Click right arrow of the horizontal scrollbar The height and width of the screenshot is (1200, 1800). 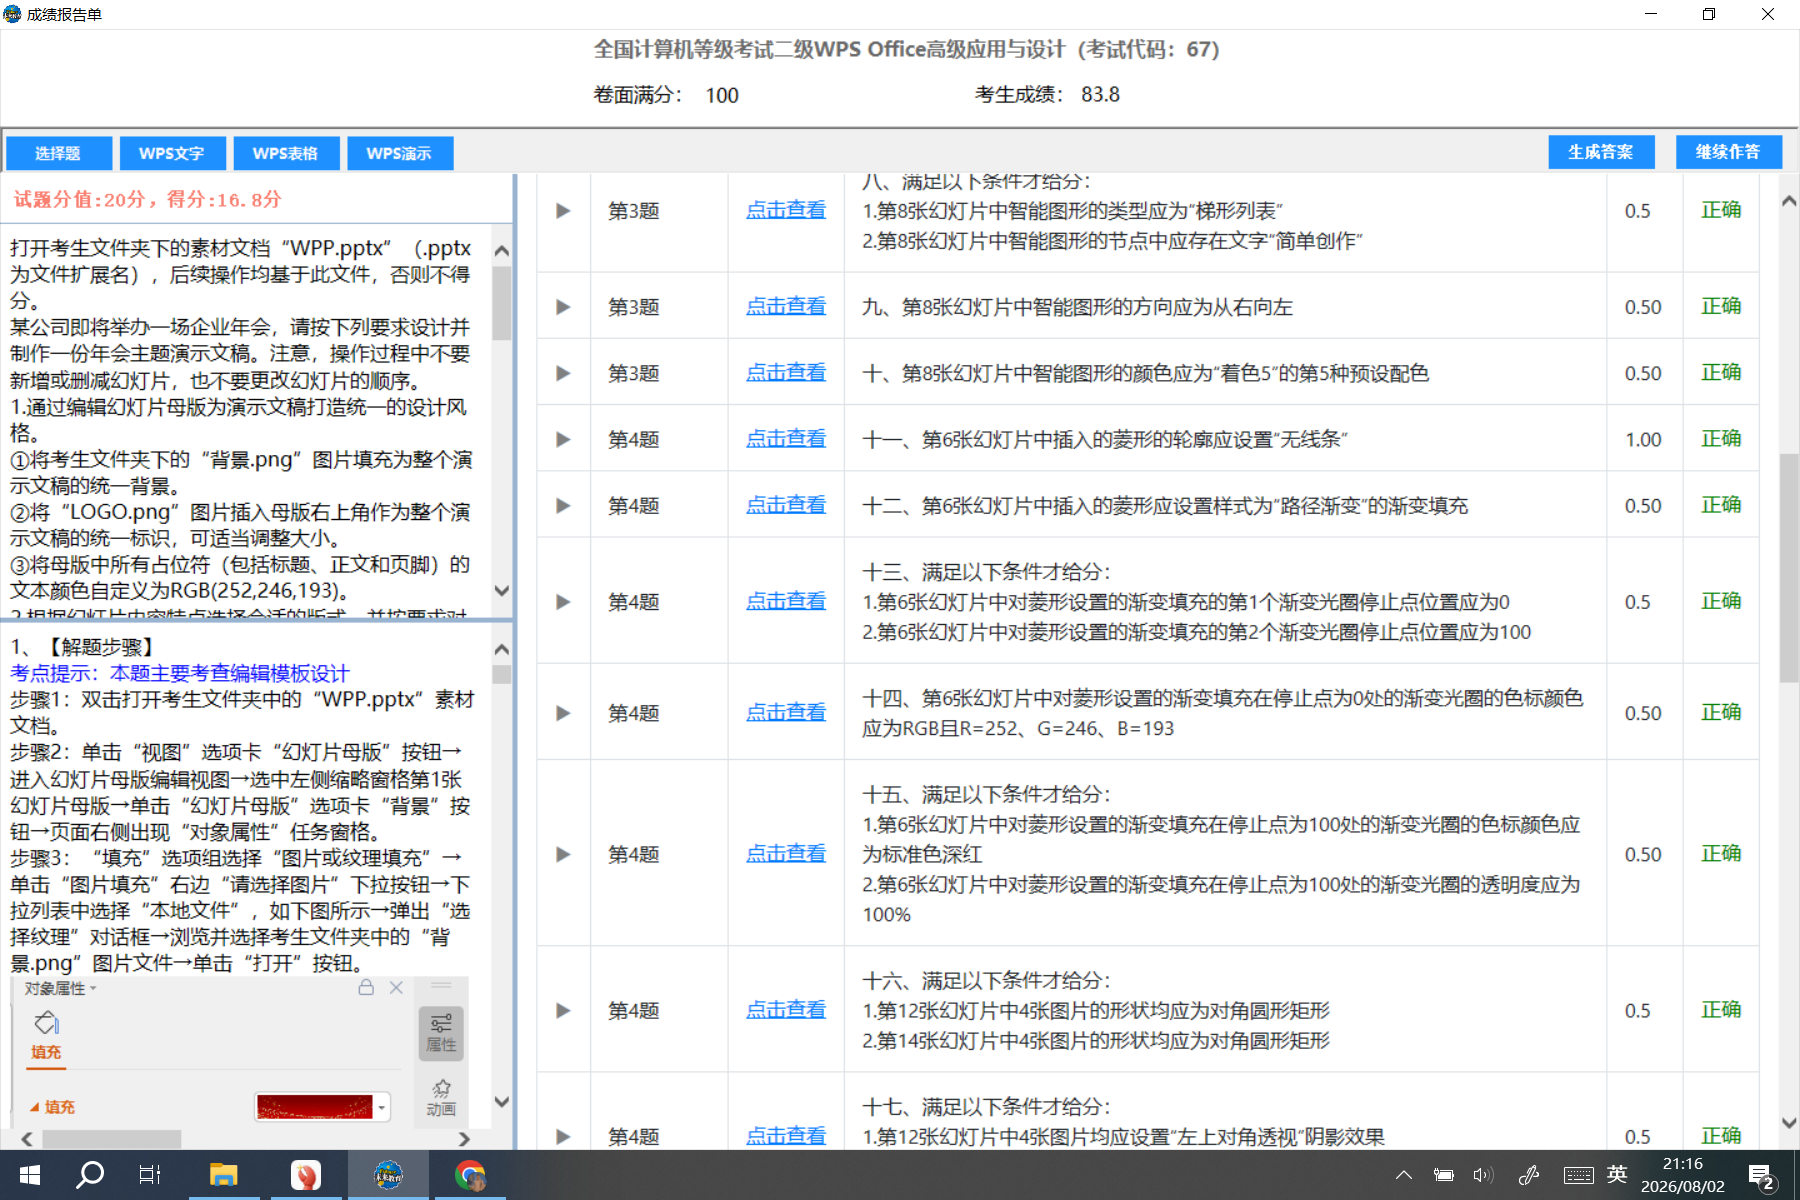(x=464, y=1139)
